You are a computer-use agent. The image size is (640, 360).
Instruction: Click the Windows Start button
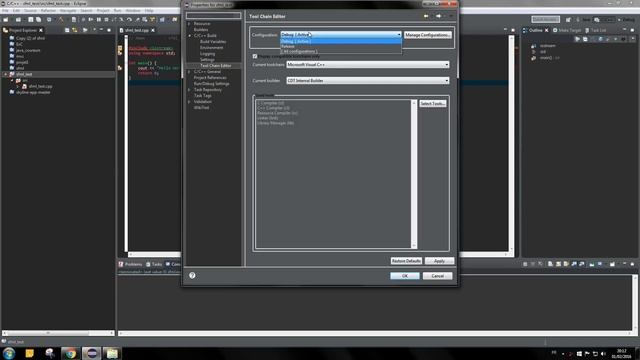tap(9, 353)
